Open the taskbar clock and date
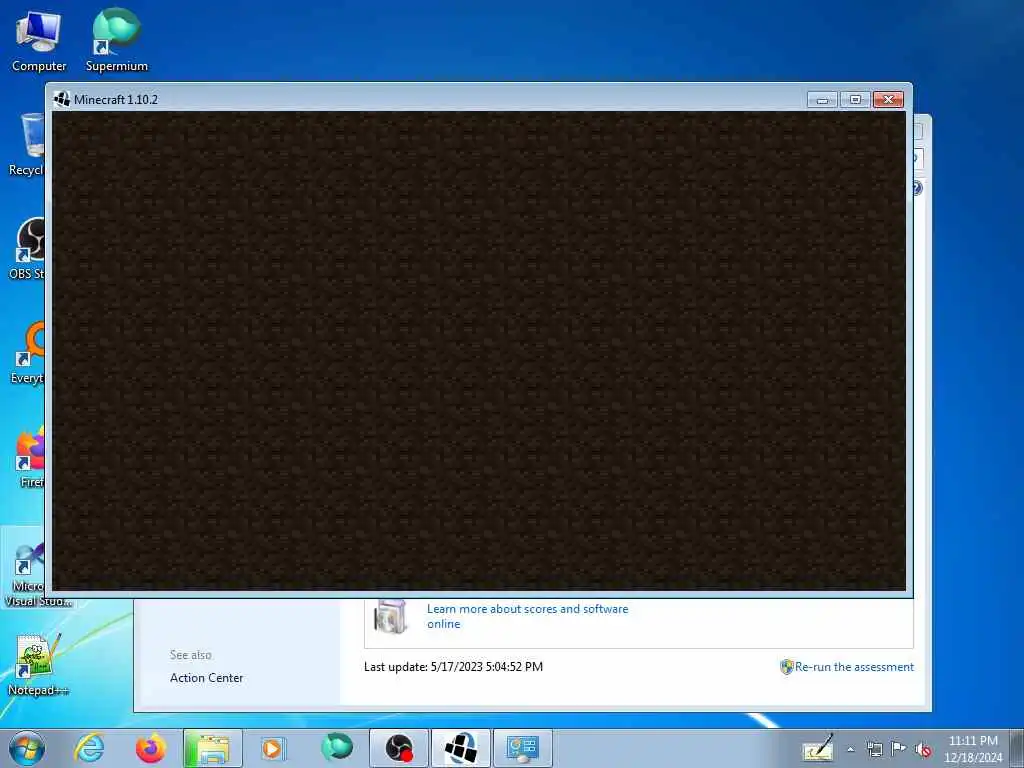Screen dimensions: 1024x768 (x=972, y=749)
